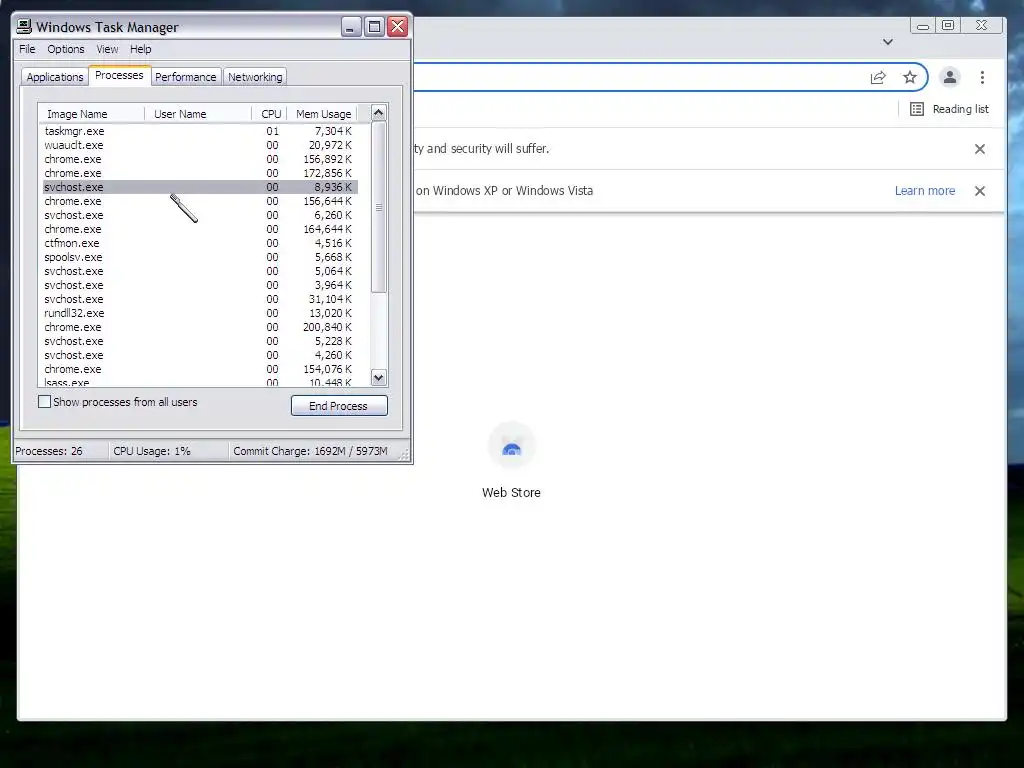Select chrome.exe using 154,076 K
This screenshot has height=768, width=1024.
[200, 370]
